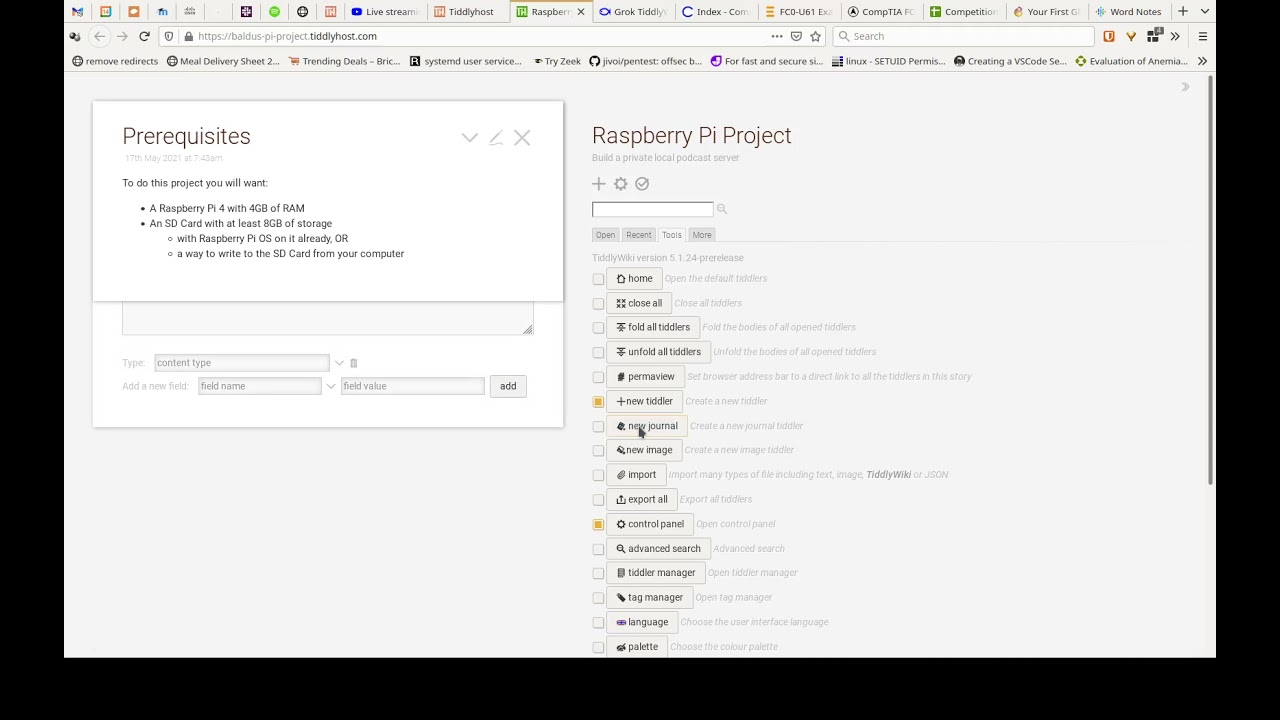Viewport: 1280px width, 720px height.
Task: Toggle checkbox for advanced search
Action: pos(598,548)
